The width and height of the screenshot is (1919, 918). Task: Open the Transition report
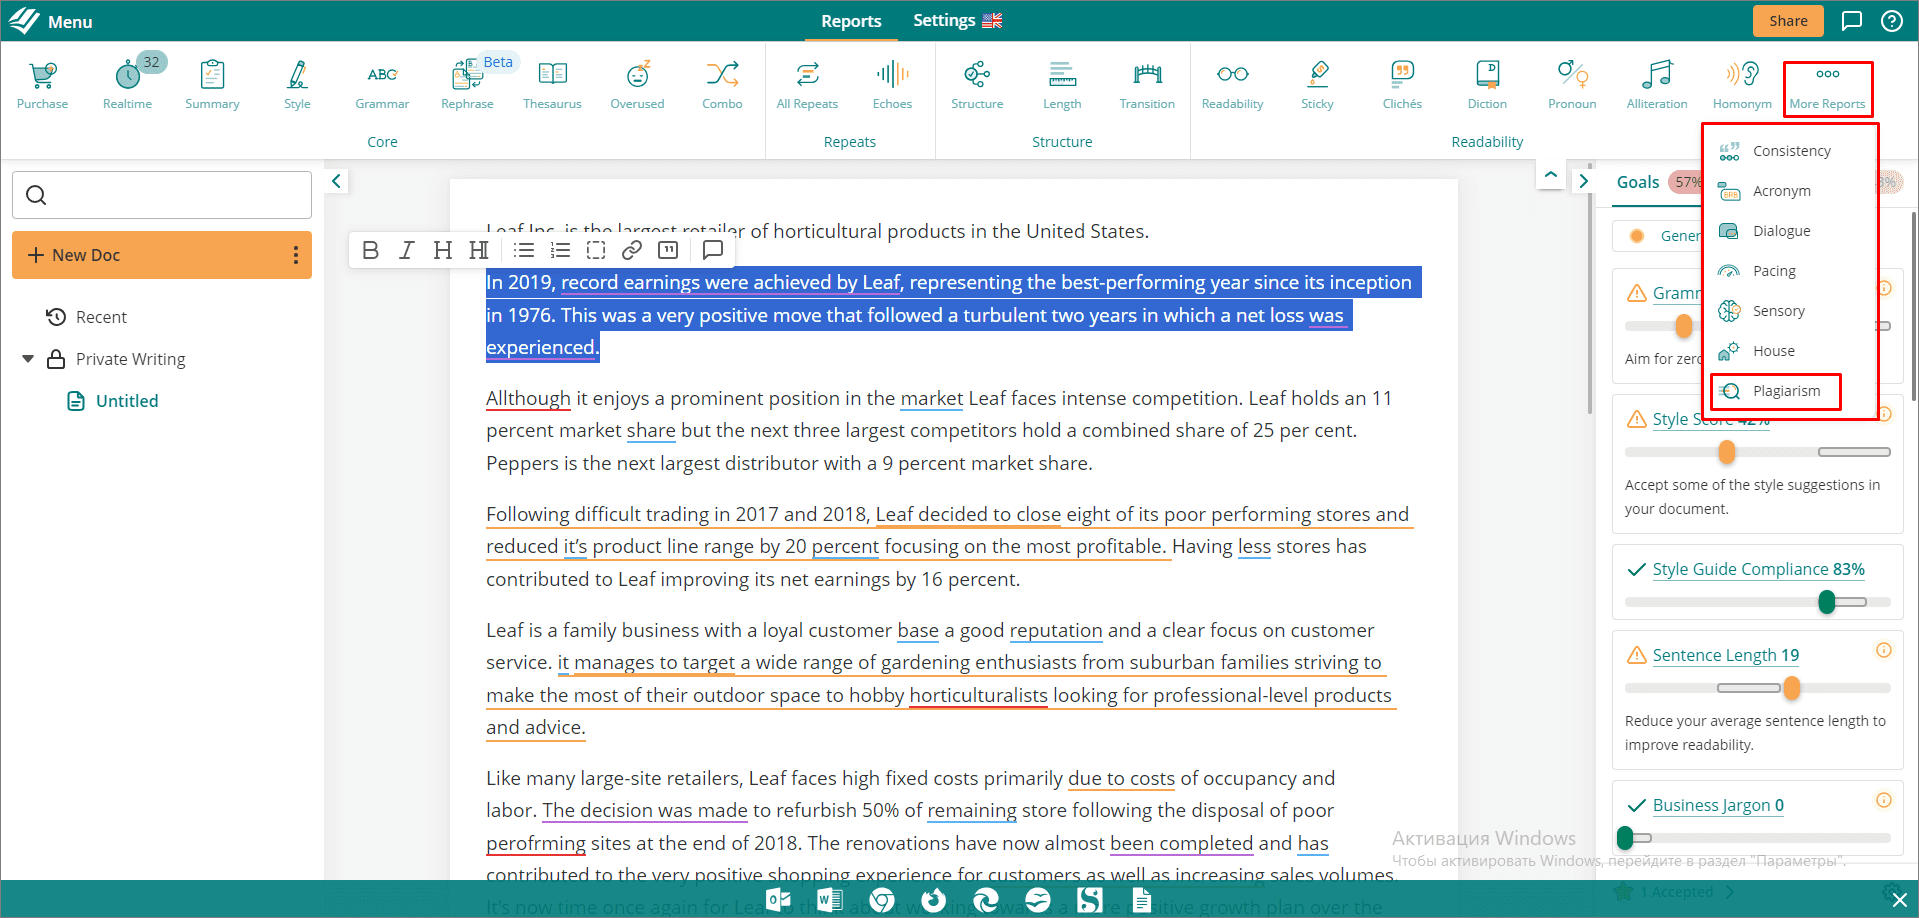(1146, 80)
